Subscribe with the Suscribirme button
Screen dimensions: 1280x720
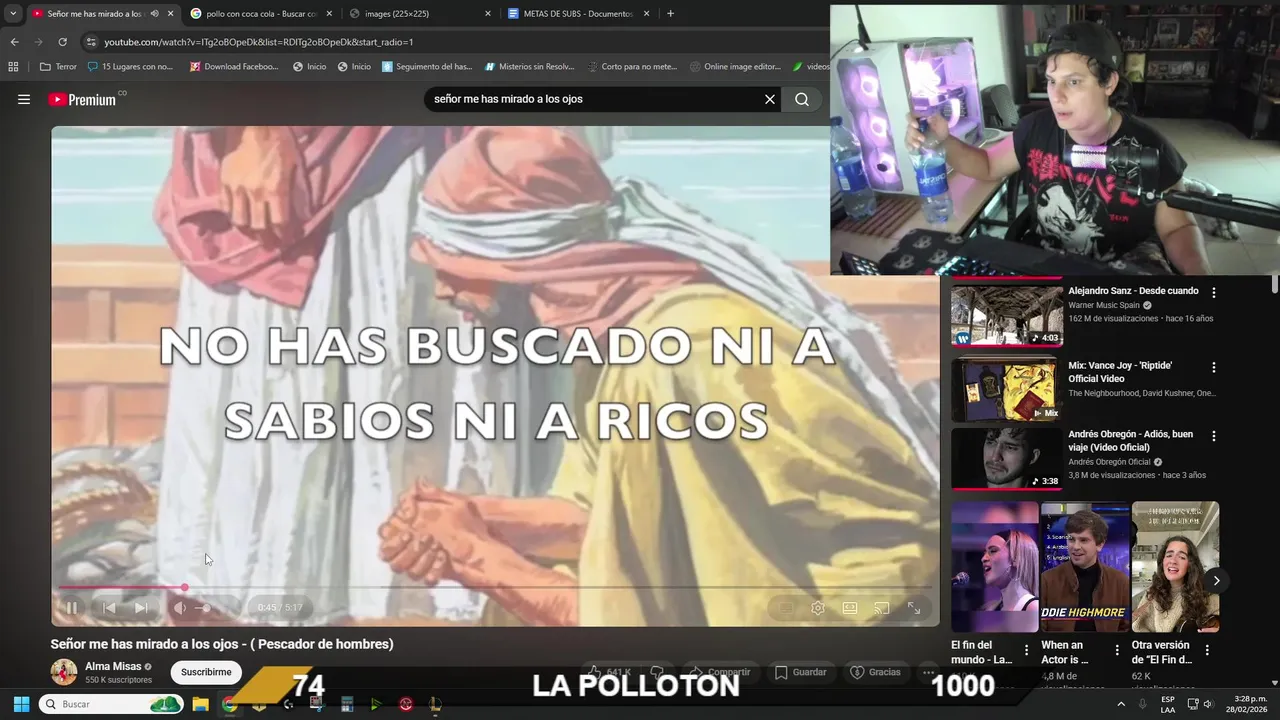[206, 672]
